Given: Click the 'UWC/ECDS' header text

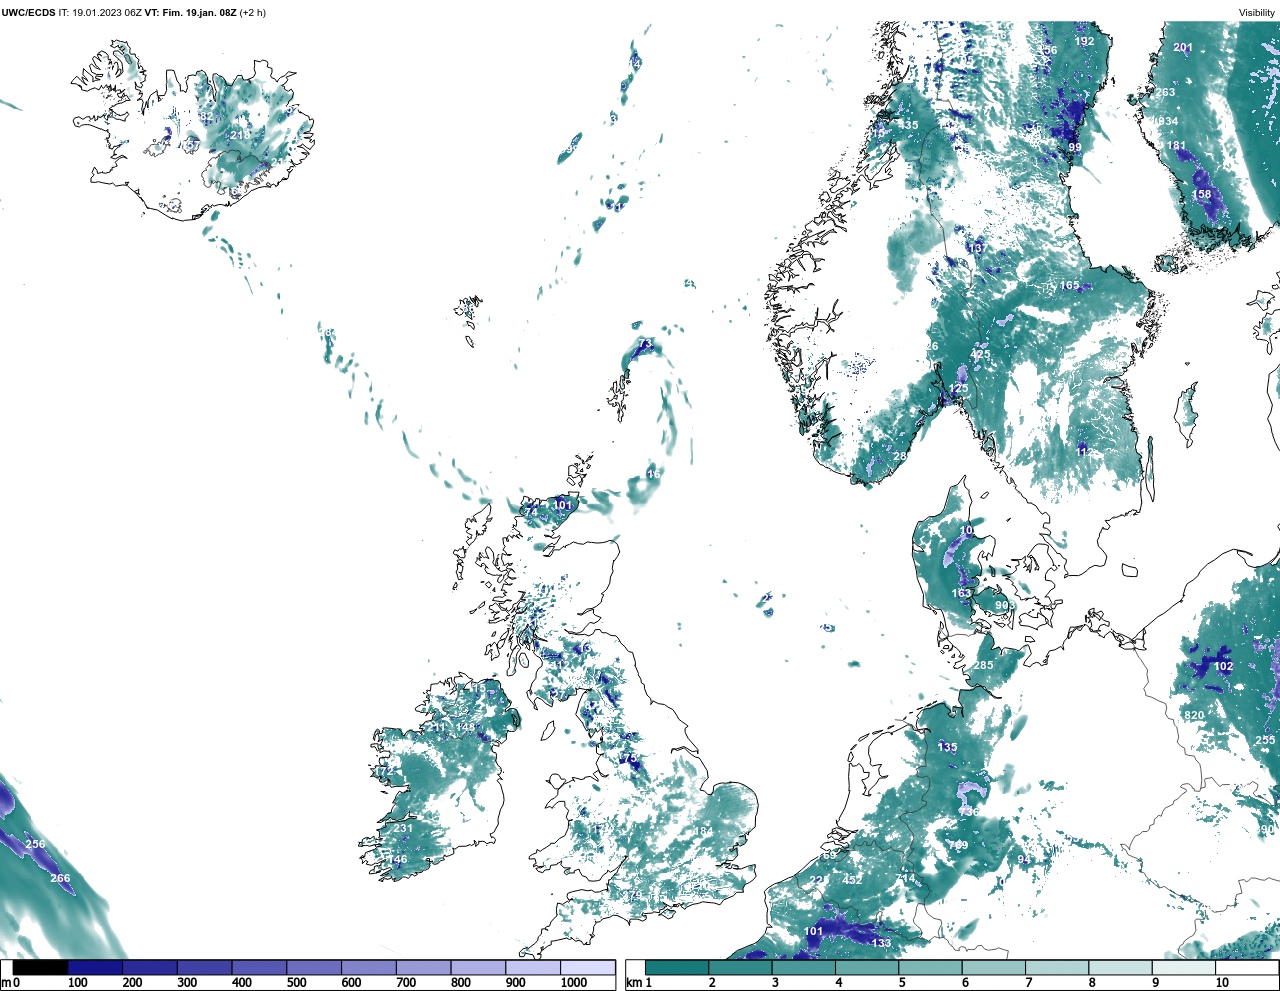Looking at the screenshot, I should point(28,13).
